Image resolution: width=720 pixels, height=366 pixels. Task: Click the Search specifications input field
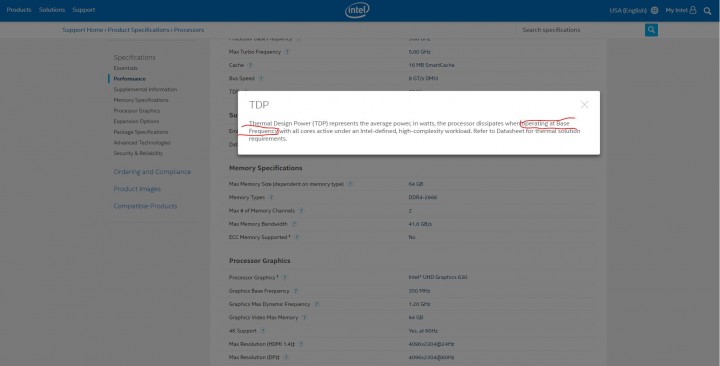pos(581,30)
